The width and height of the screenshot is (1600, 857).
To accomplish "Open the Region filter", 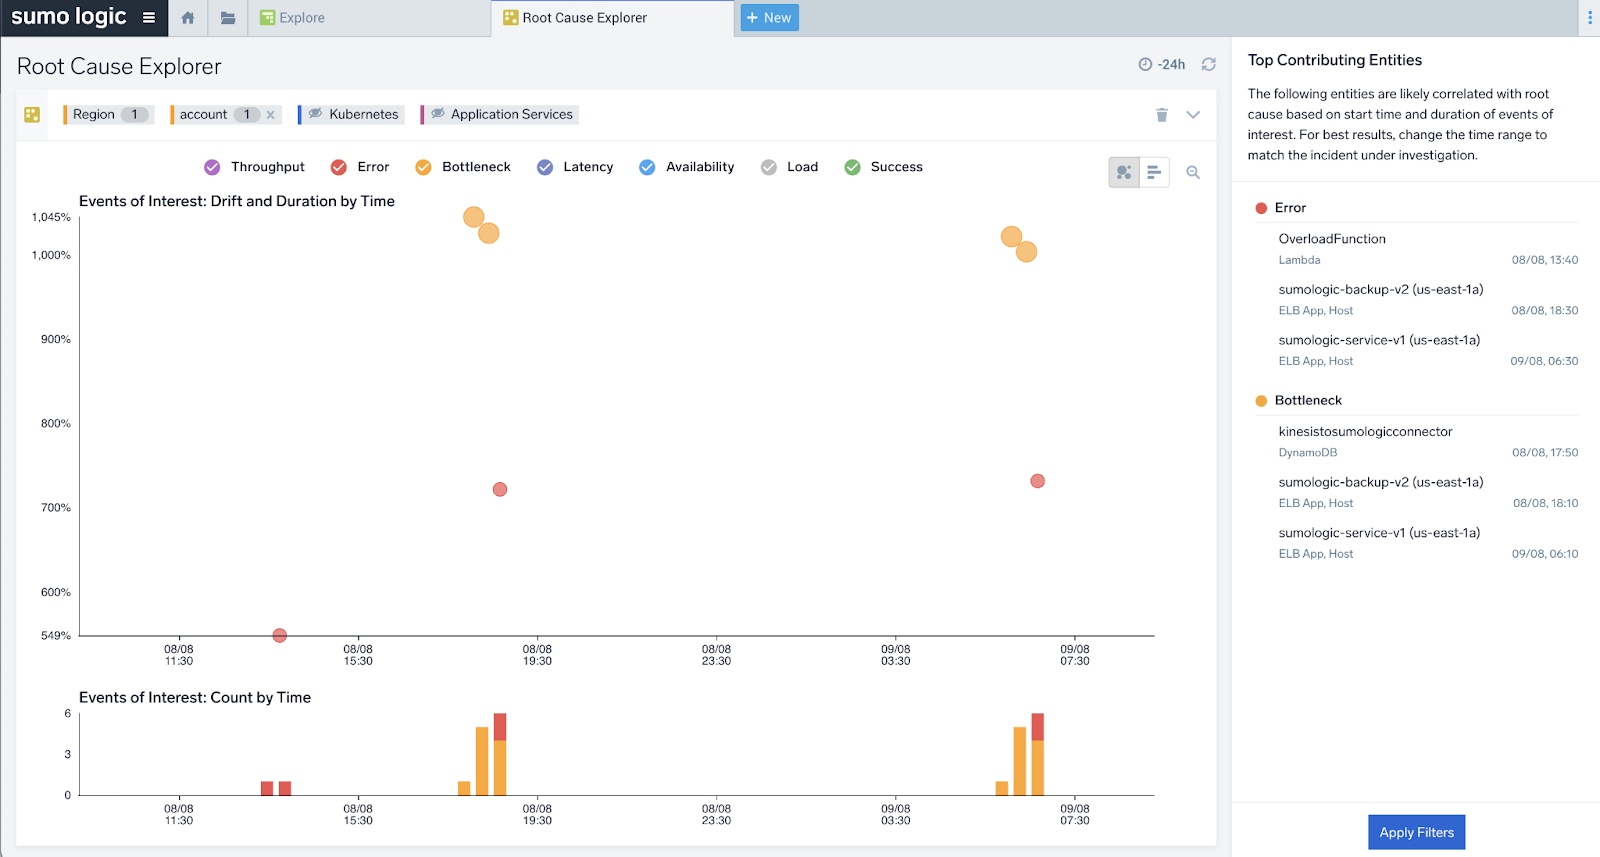I will click(108, 114).
